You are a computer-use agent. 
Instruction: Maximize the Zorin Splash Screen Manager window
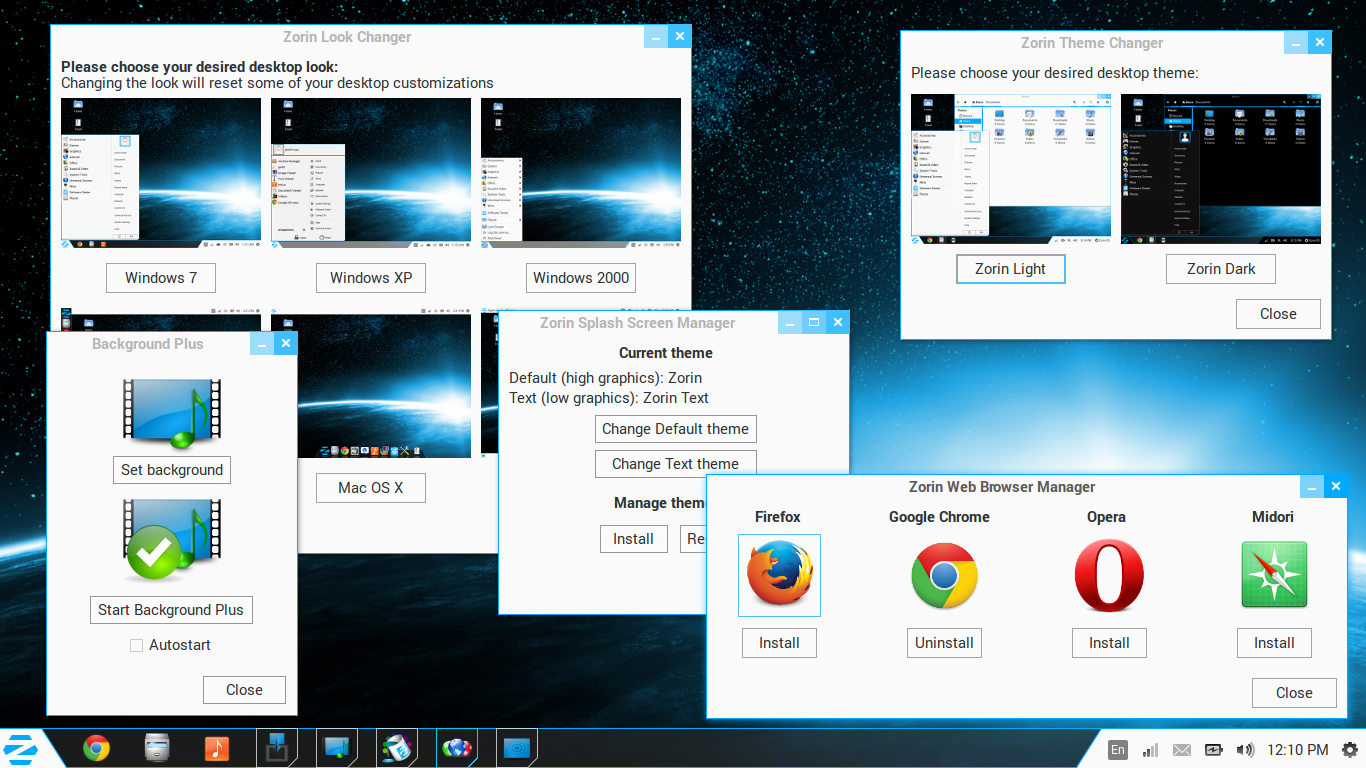pos(814,322)
